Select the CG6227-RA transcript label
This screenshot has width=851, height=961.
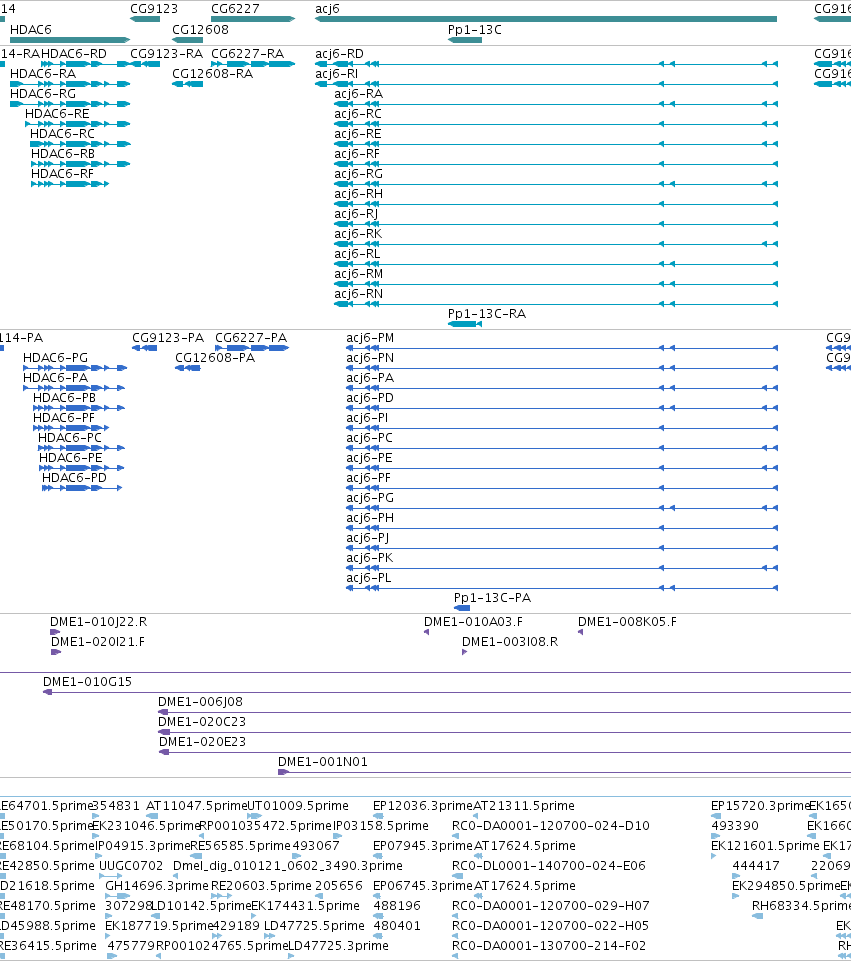pos(248,53)
